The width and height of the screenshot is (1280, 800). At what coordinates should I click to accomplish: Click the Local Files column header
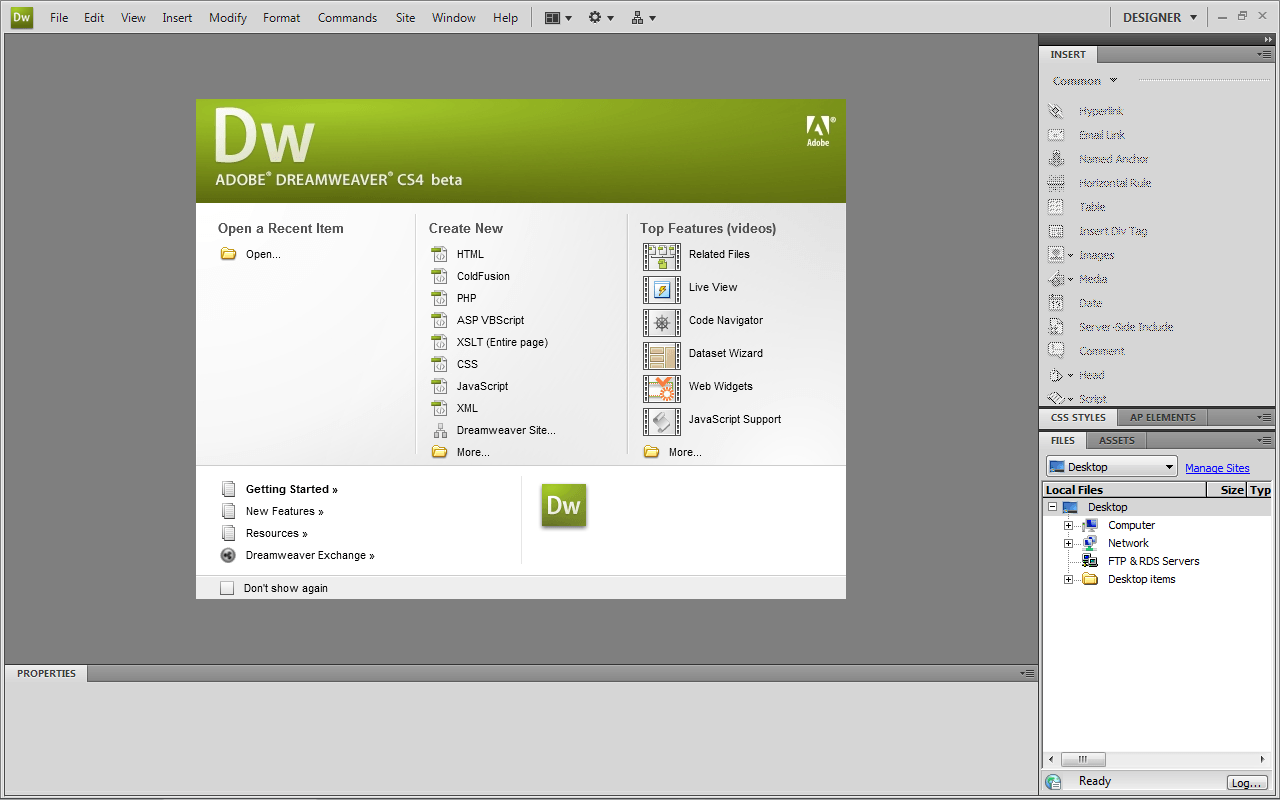click(x=1124, y=490)
